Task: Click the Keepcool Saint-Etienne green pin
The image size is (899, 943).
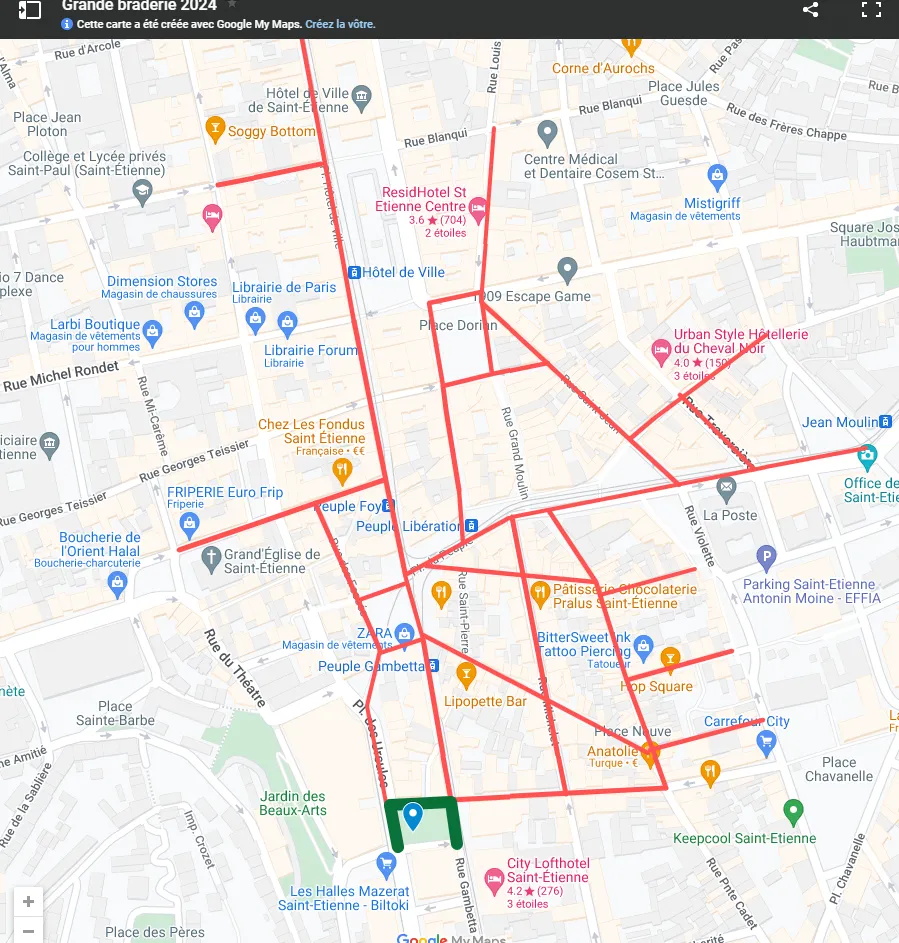Action: pos(793,811)
